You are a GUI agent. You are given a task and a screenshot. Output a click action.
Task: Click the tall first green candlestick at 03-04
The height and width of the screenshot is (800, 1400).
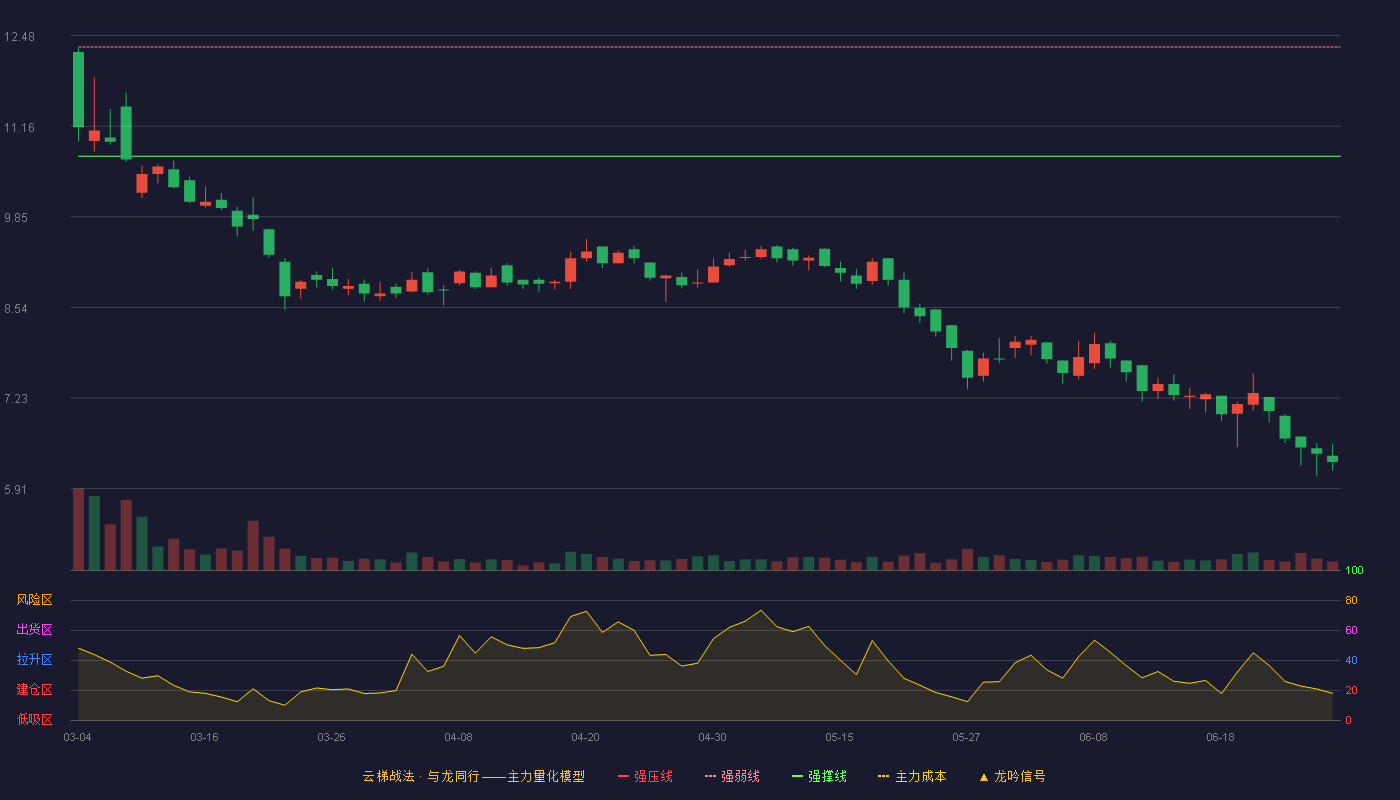(78, 90)
